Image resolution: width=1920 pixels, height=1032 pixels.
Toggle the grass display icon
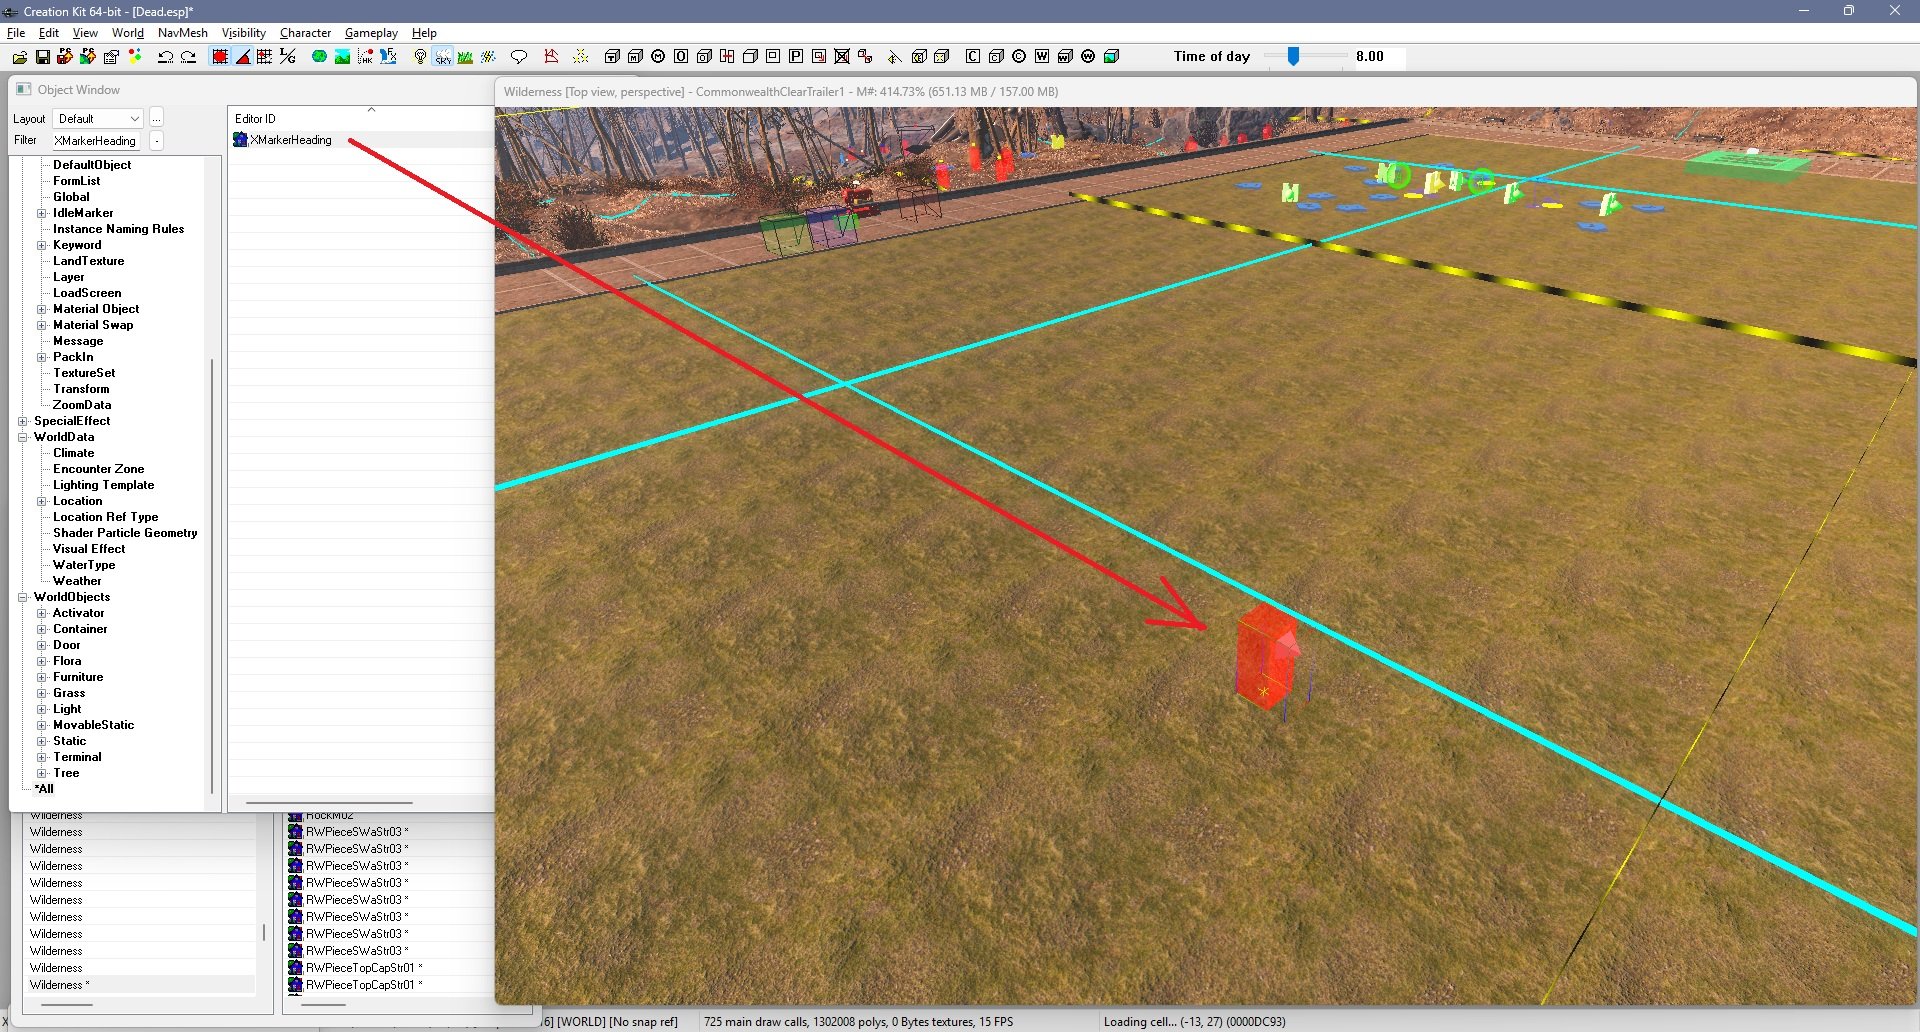[x=465, y=57]
